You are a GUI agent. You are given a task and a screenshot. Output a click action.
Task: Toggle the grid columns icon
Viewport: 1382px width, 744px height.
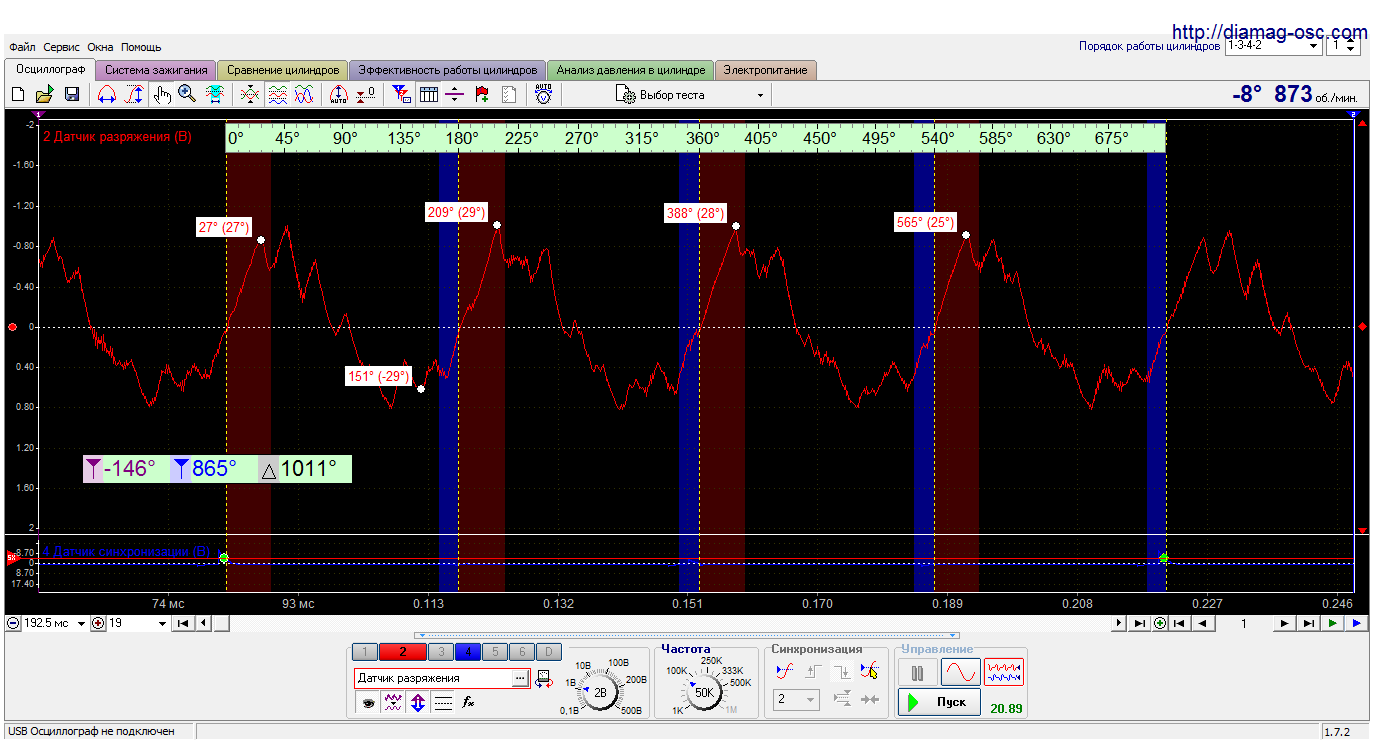pos(429,94)
